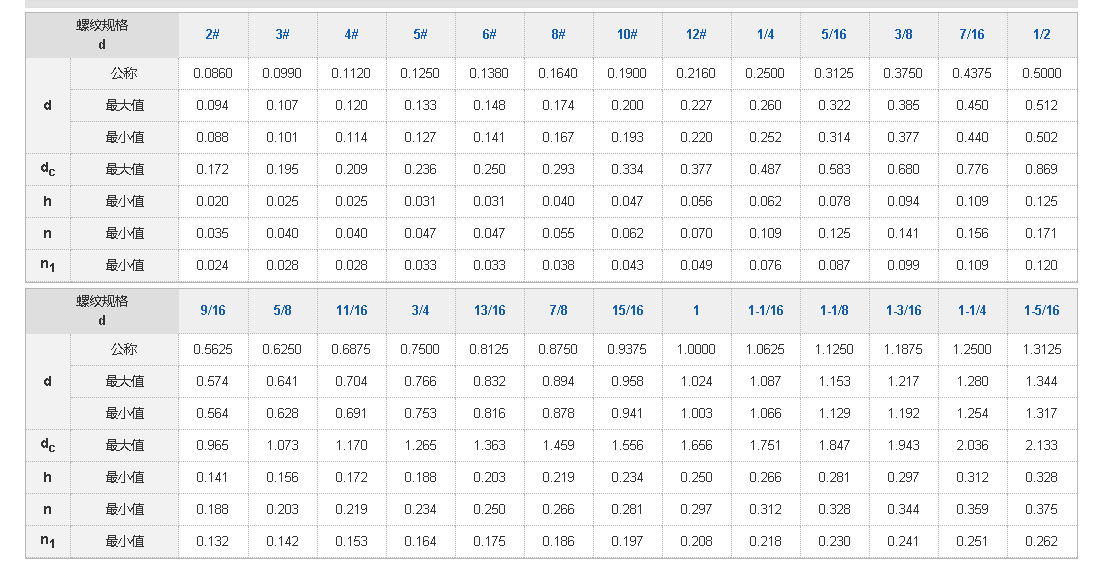The width and height of the screenshot is (1099, 562).
Task: Click the 7/16 thread size link
Action: (x=972, y=35)
